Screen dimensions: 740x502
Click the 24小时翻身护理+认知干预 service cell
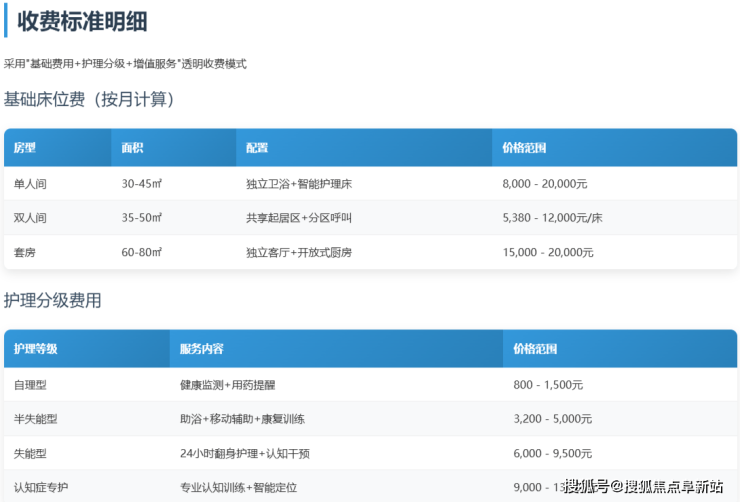[244, 453]
